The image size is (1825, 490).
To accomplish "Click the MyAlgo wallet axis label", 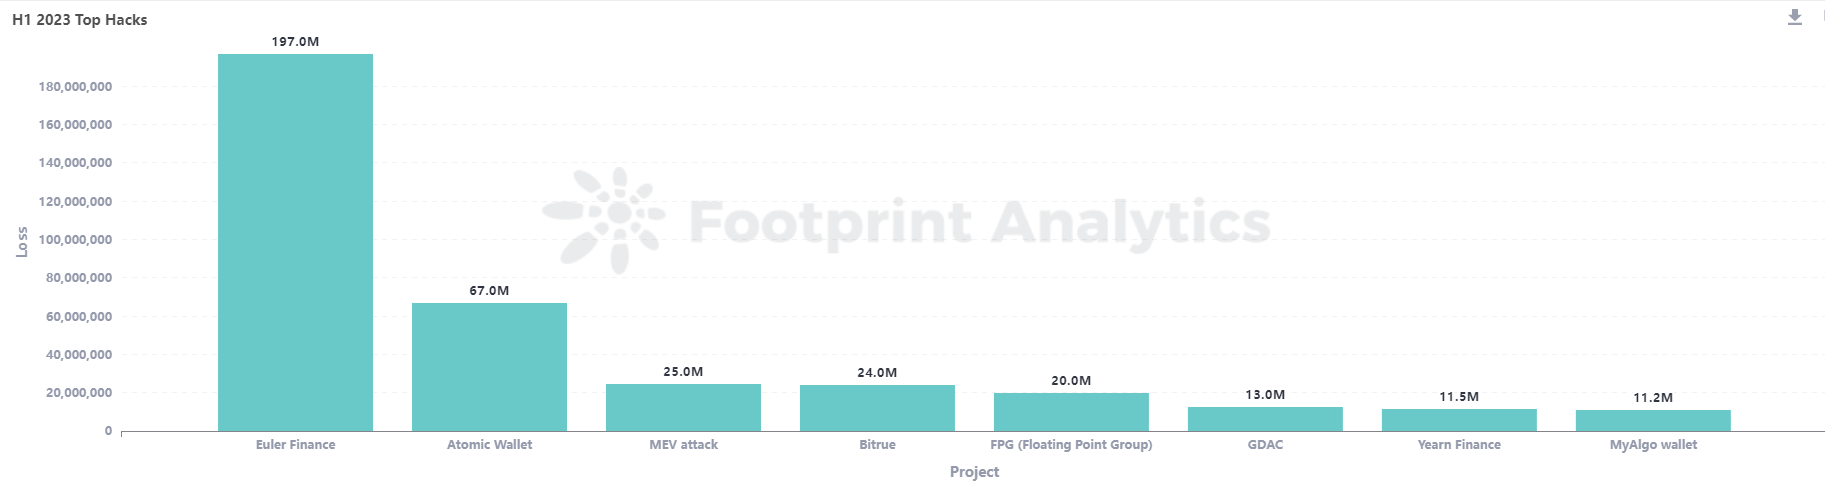I will (x=1653, y=445).
